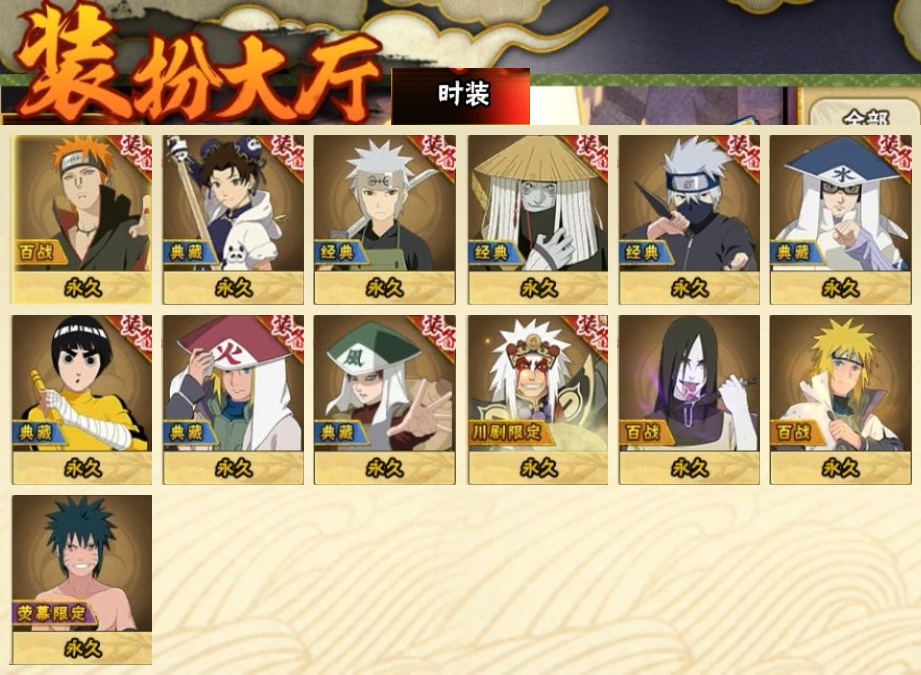
Task: Pick the yellow jumpsuit nunchaku fighter costume
Action: (x=82, y=399)
